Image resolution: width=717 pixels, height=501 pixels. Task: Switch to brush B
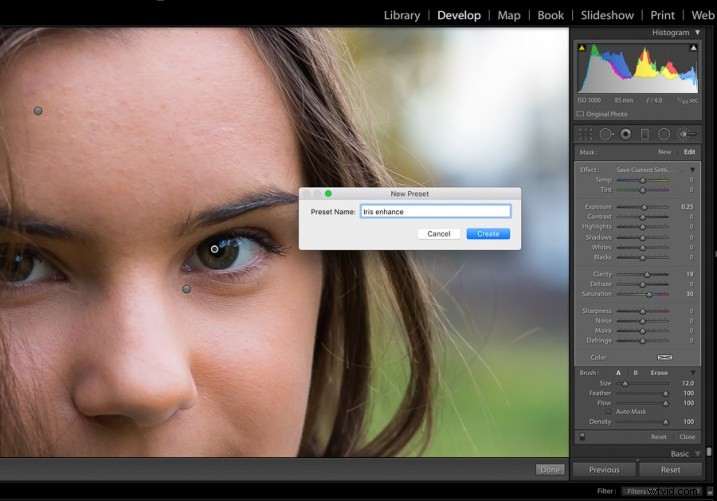[x=635, y=373]
